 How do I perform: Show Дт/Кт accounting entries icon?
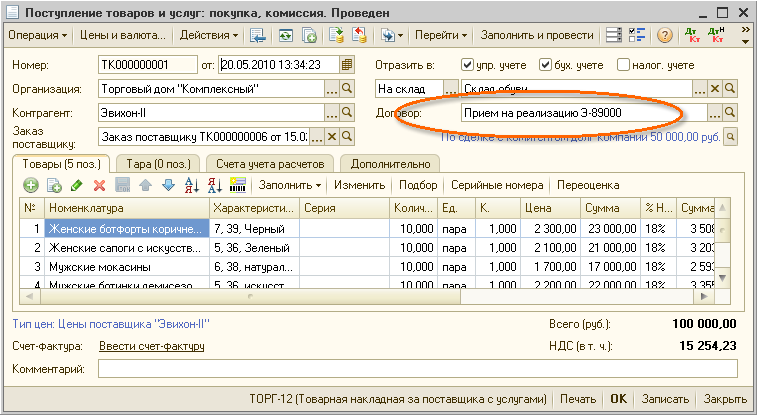click(x=692, y=35)
